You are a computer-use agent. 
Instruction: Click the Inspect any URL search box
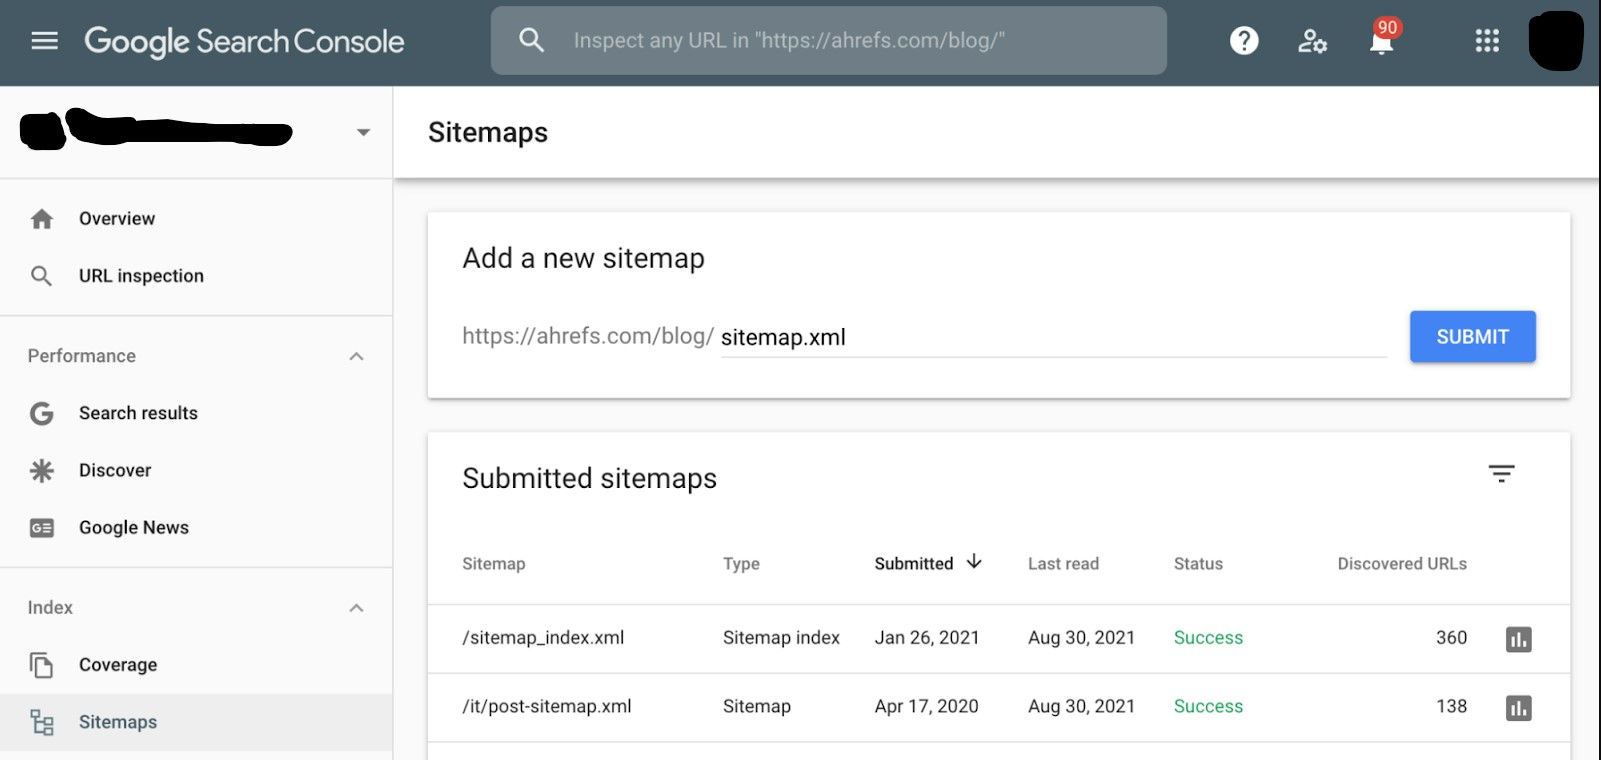[828, 40]
